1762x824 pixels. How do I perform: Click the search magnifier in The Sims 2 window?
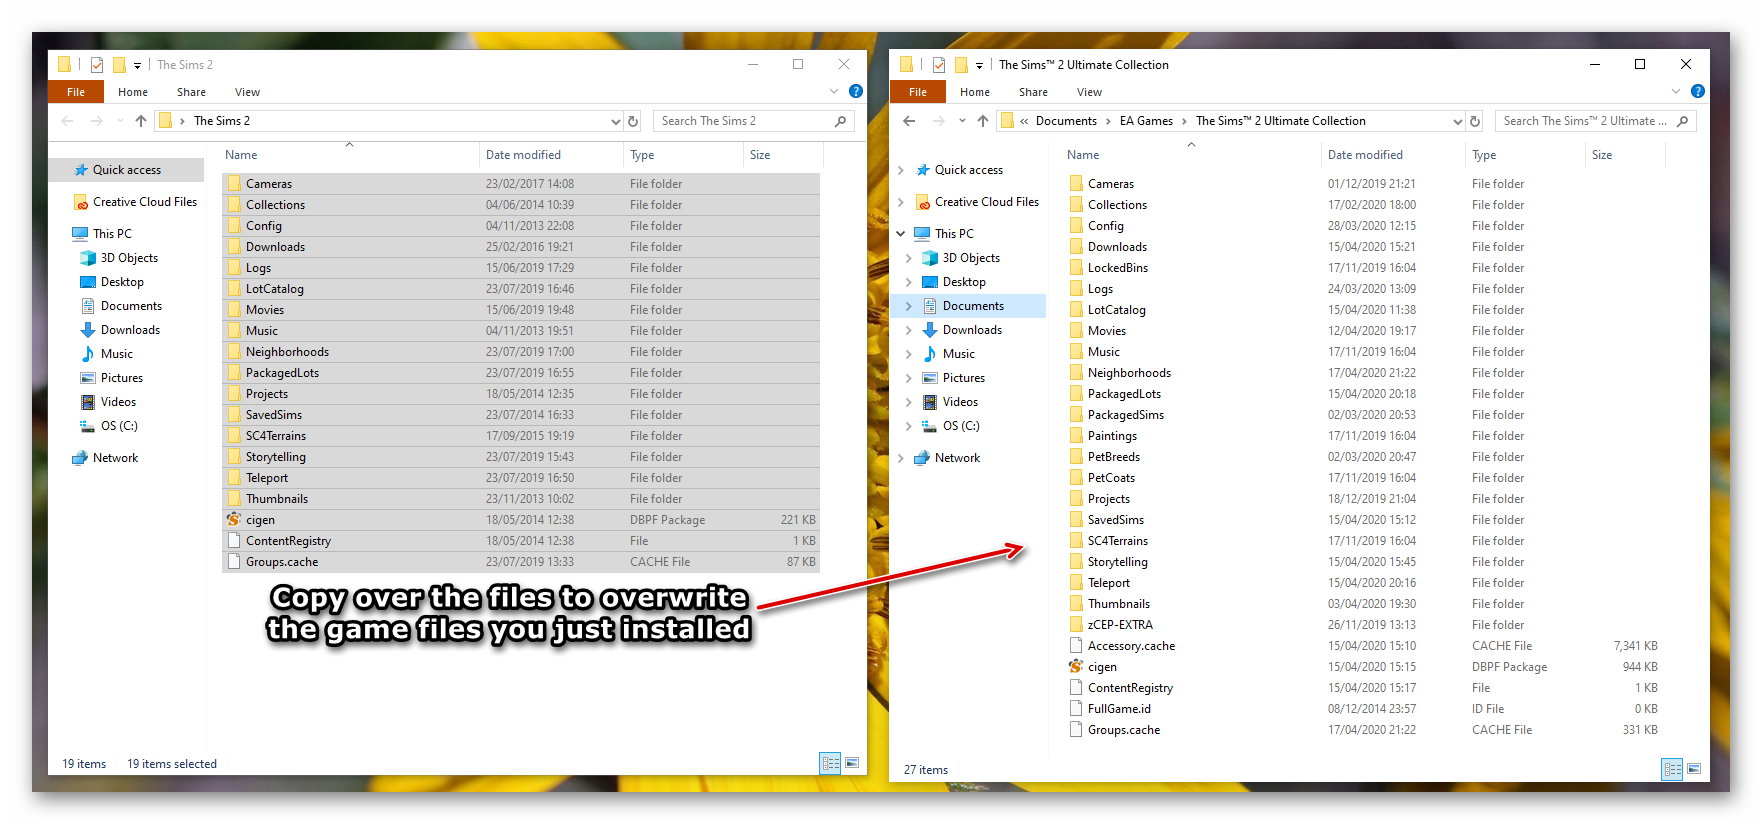[841, 121]
